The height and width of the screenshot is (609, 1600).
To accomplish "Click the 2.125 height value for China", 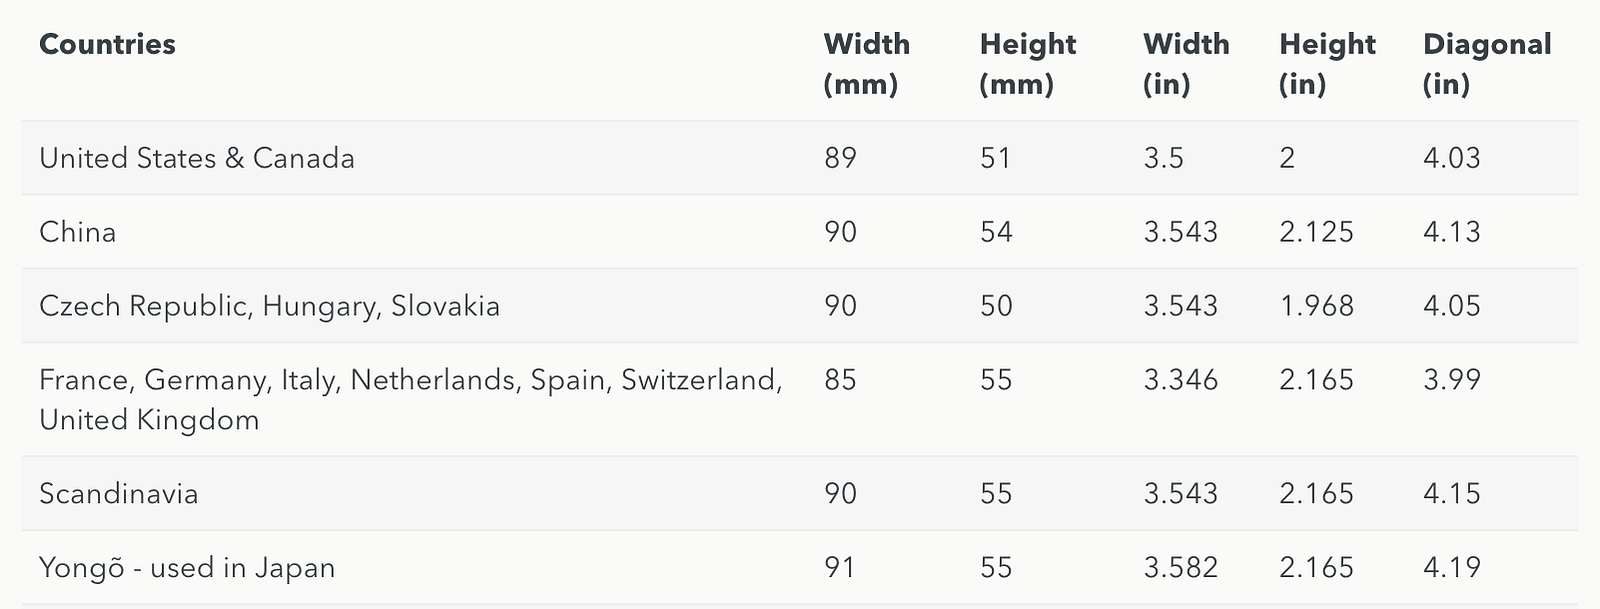I will tap(1316, 232).
